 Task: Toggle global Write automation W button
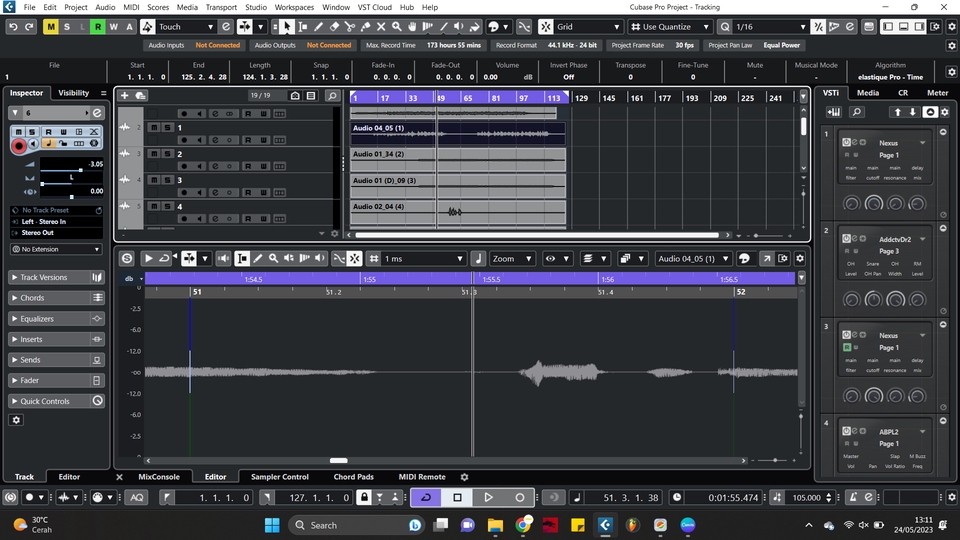(114, 27)
